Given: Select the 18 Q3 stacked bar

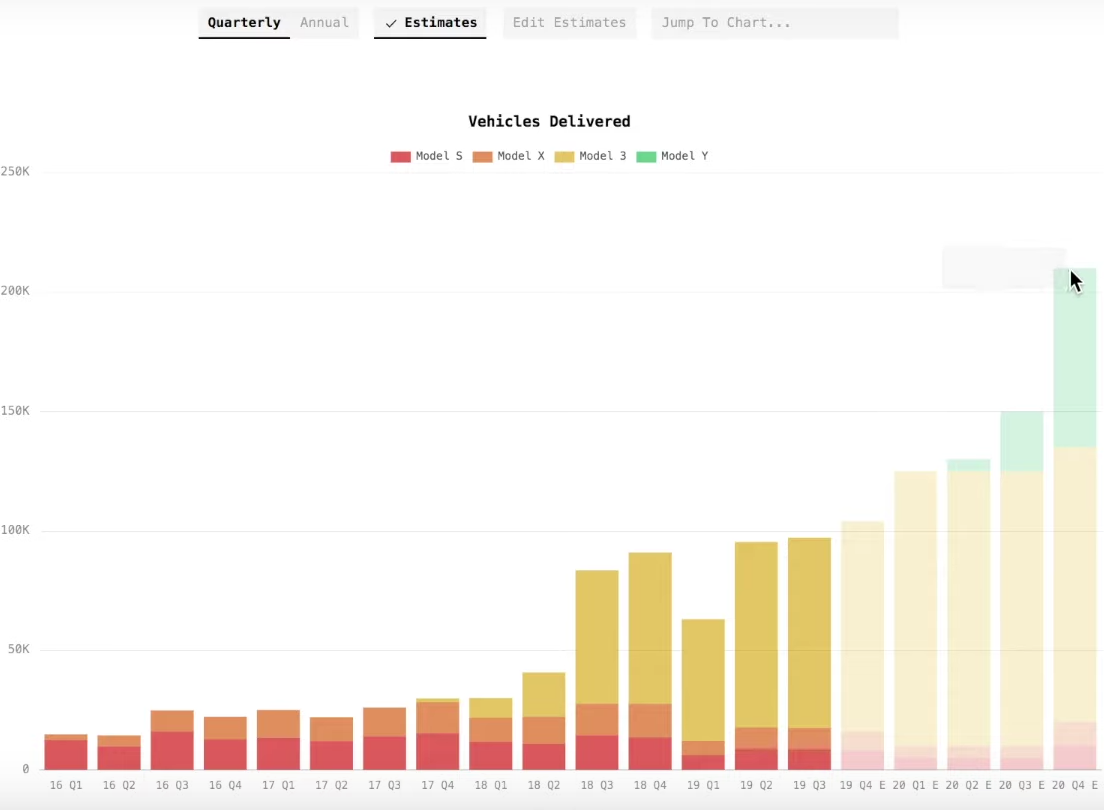Looking at the screenshot, I should [x=597, y=670].
